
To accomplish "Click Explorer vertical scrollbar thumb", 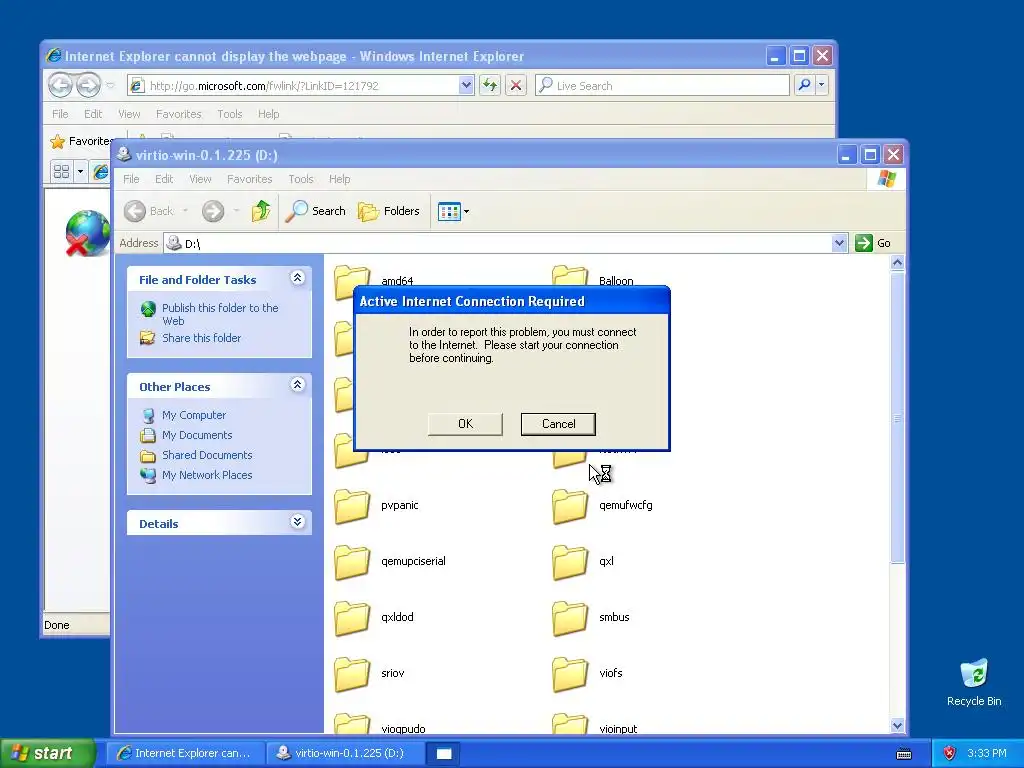I will (897, 417).
